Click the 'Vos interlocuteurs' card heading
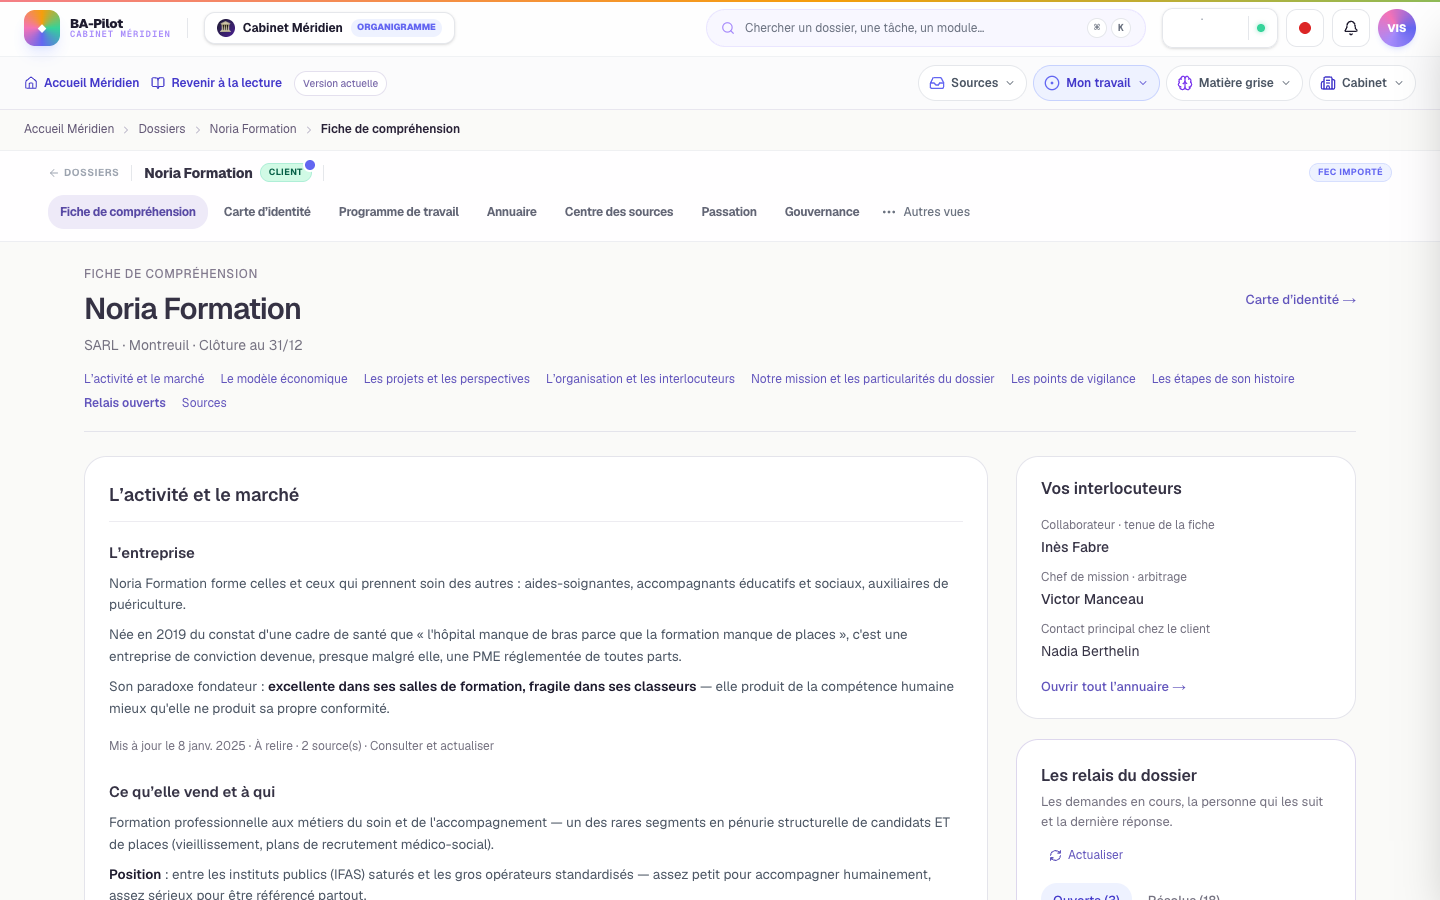The image size is (1440, 900). [1111, 488]
